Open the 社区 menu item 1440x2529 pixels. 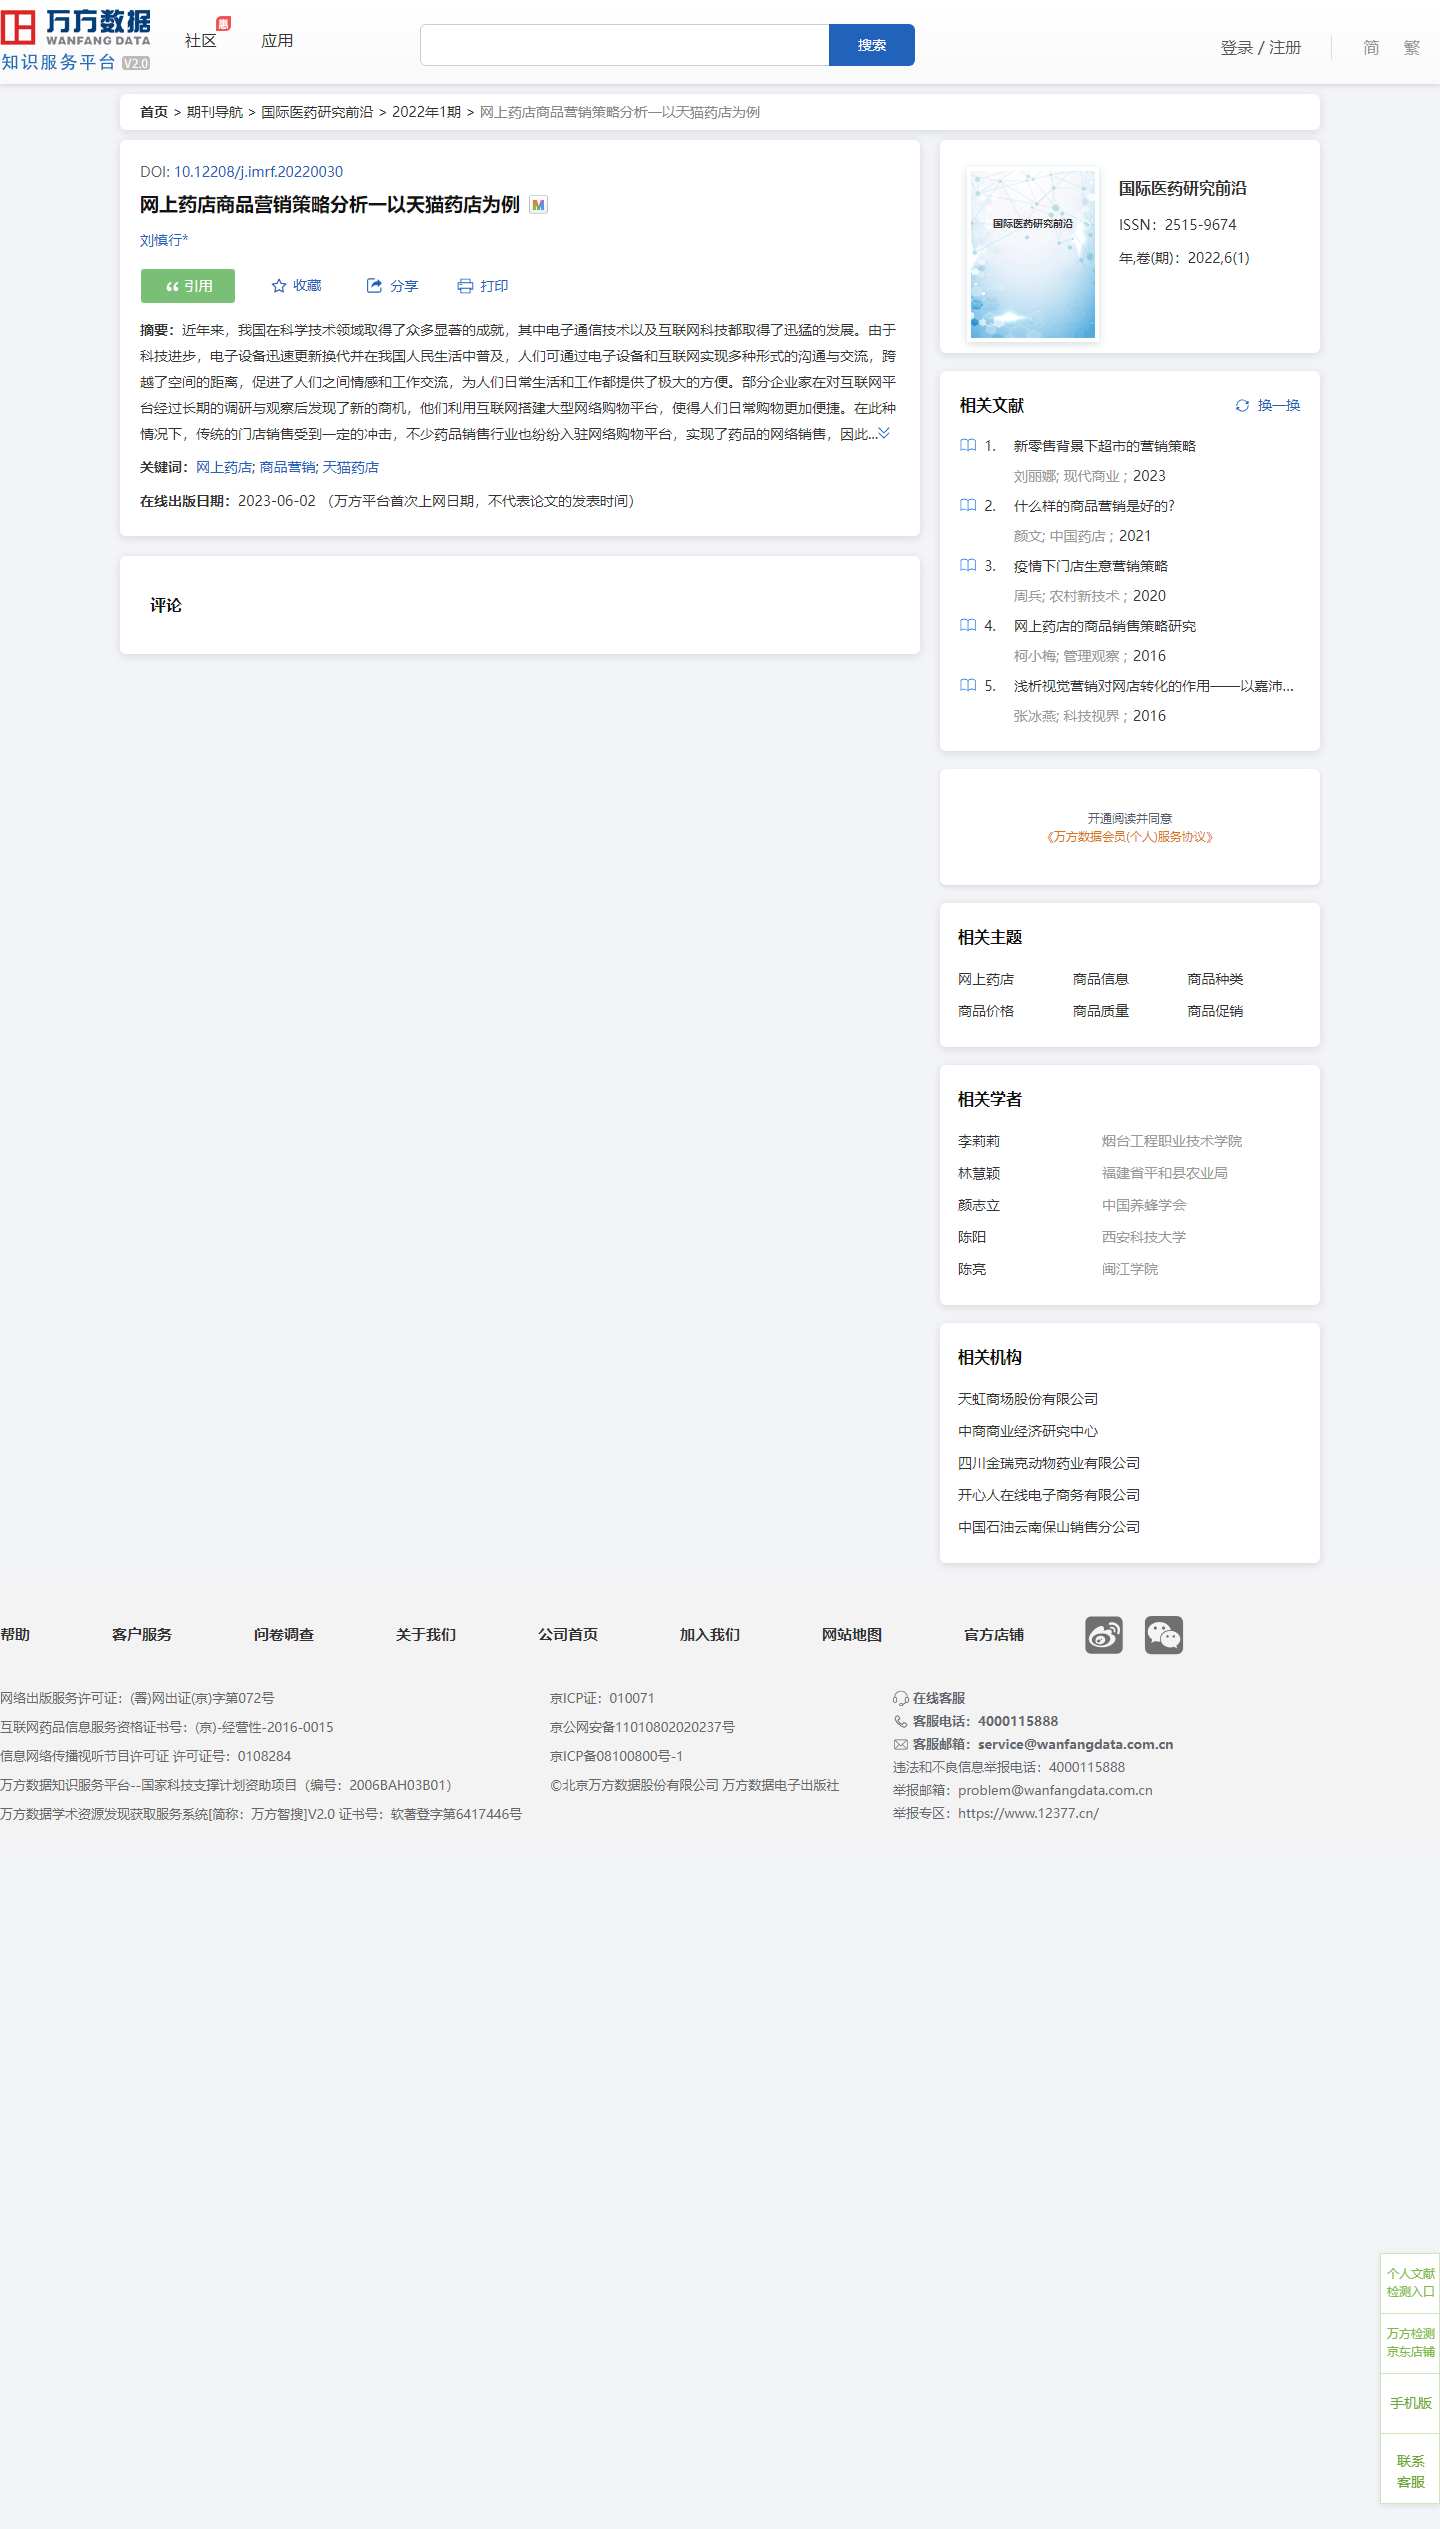coord(201,40)
